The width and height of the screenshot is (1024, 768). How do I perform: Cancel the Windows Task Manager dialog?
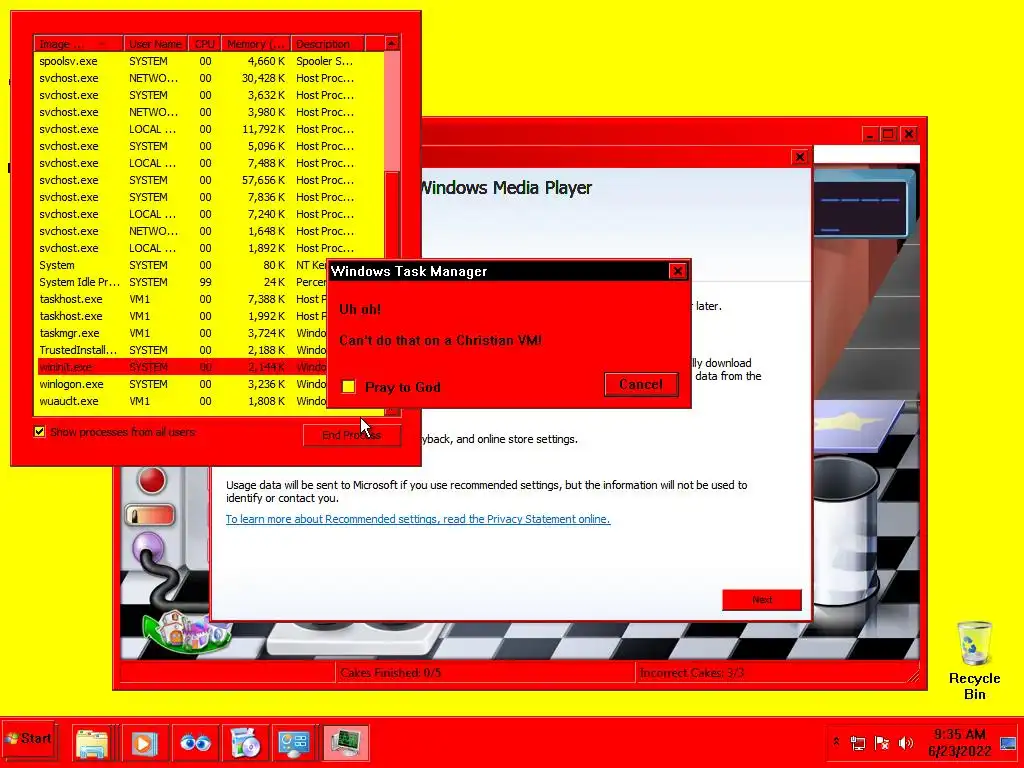(x=641, y=384)
